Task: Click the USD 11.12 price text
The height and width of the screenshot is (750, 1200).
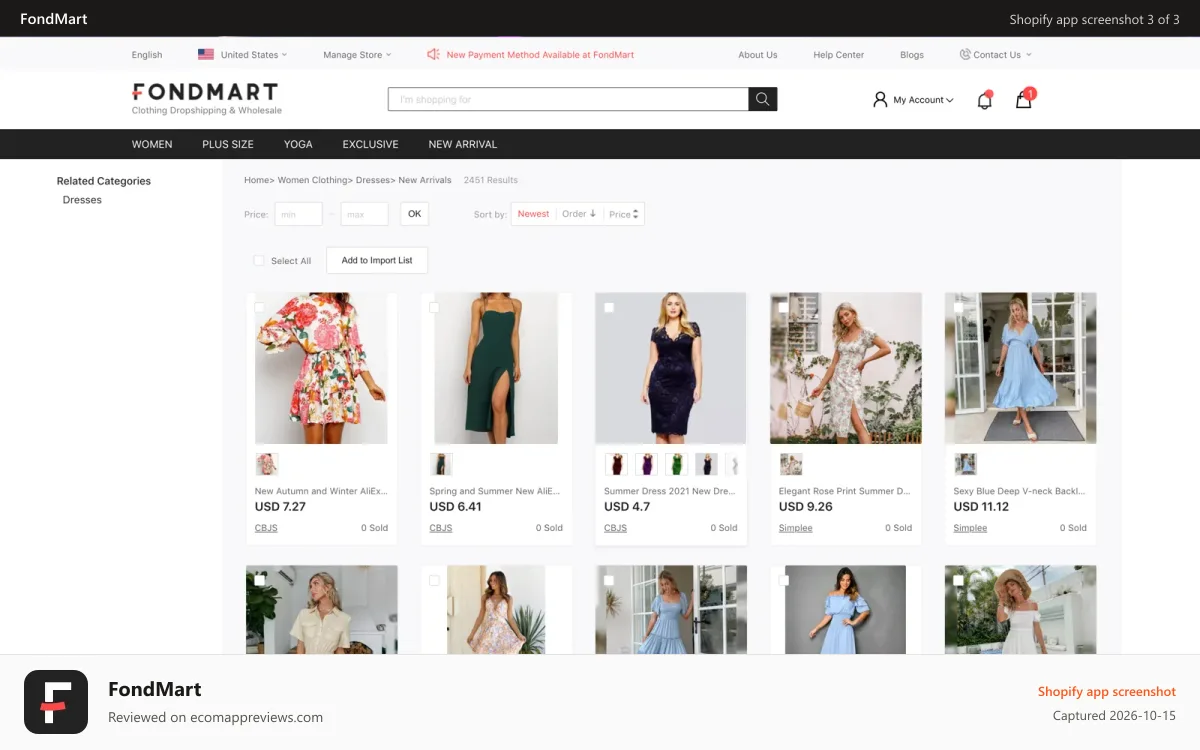Action: point(981,507)
